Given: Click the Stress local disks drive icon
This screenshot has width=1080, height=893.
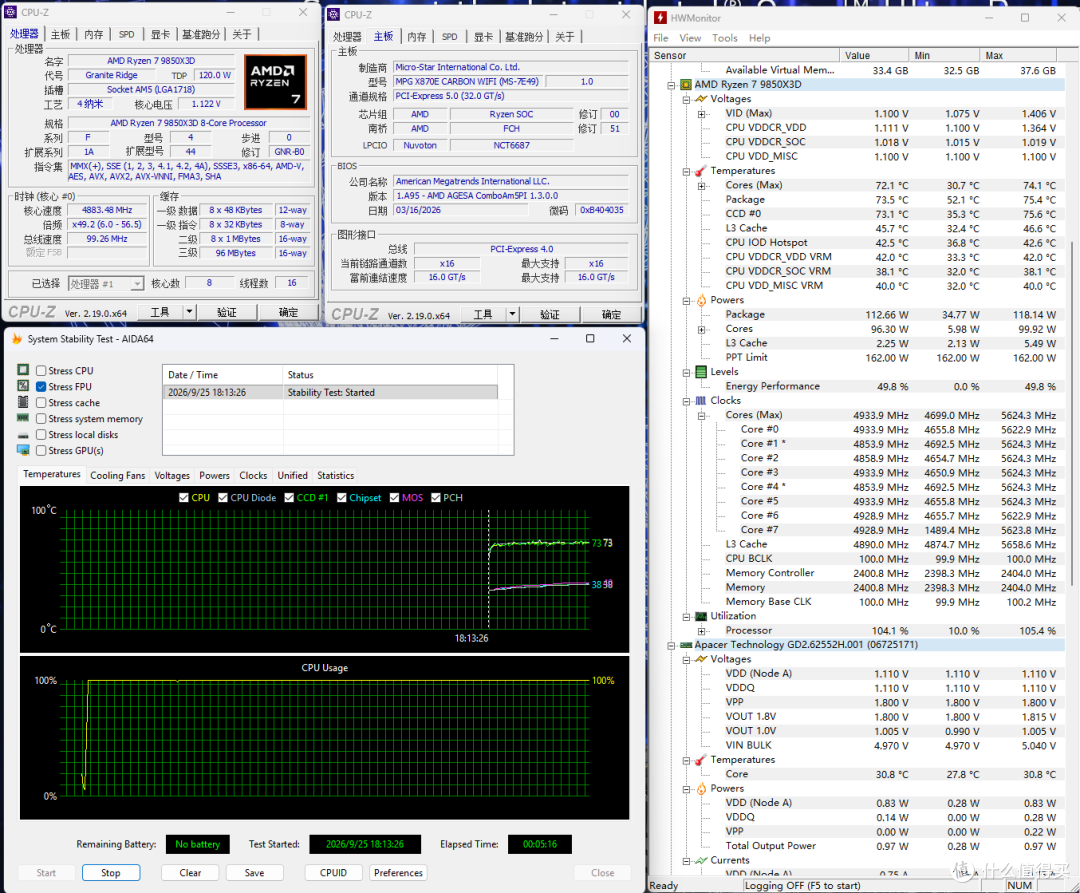Looking at the screenshot, I should click(x=23, y=435).
